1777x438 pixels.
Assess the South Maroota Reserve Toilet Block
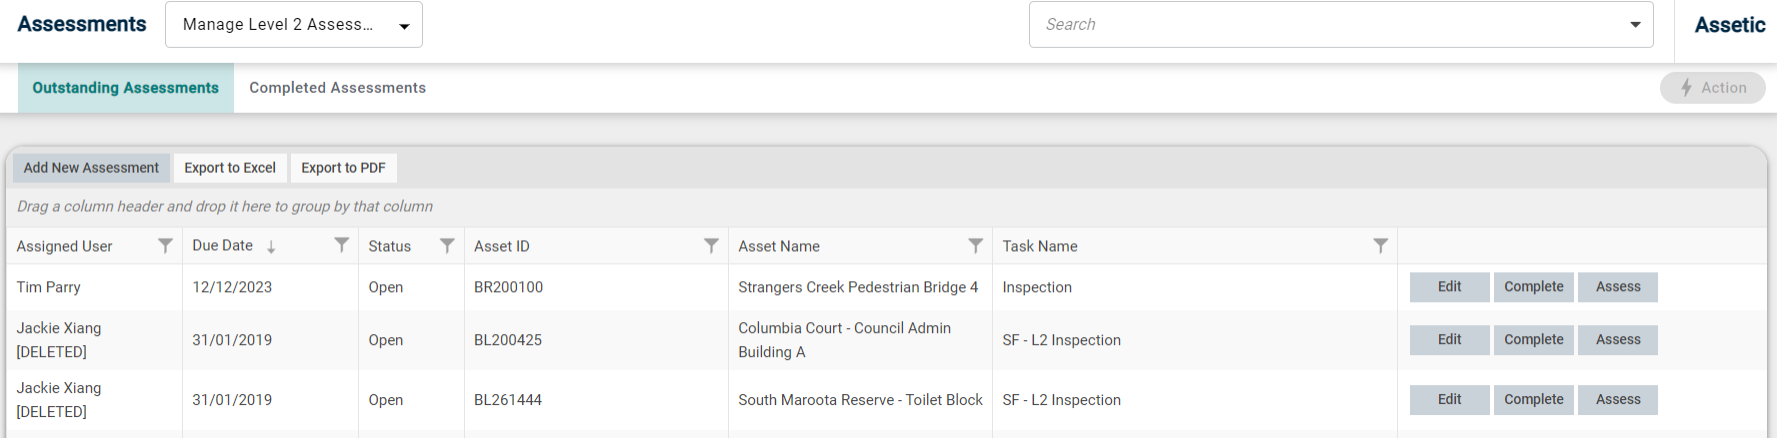[1618, 400]
